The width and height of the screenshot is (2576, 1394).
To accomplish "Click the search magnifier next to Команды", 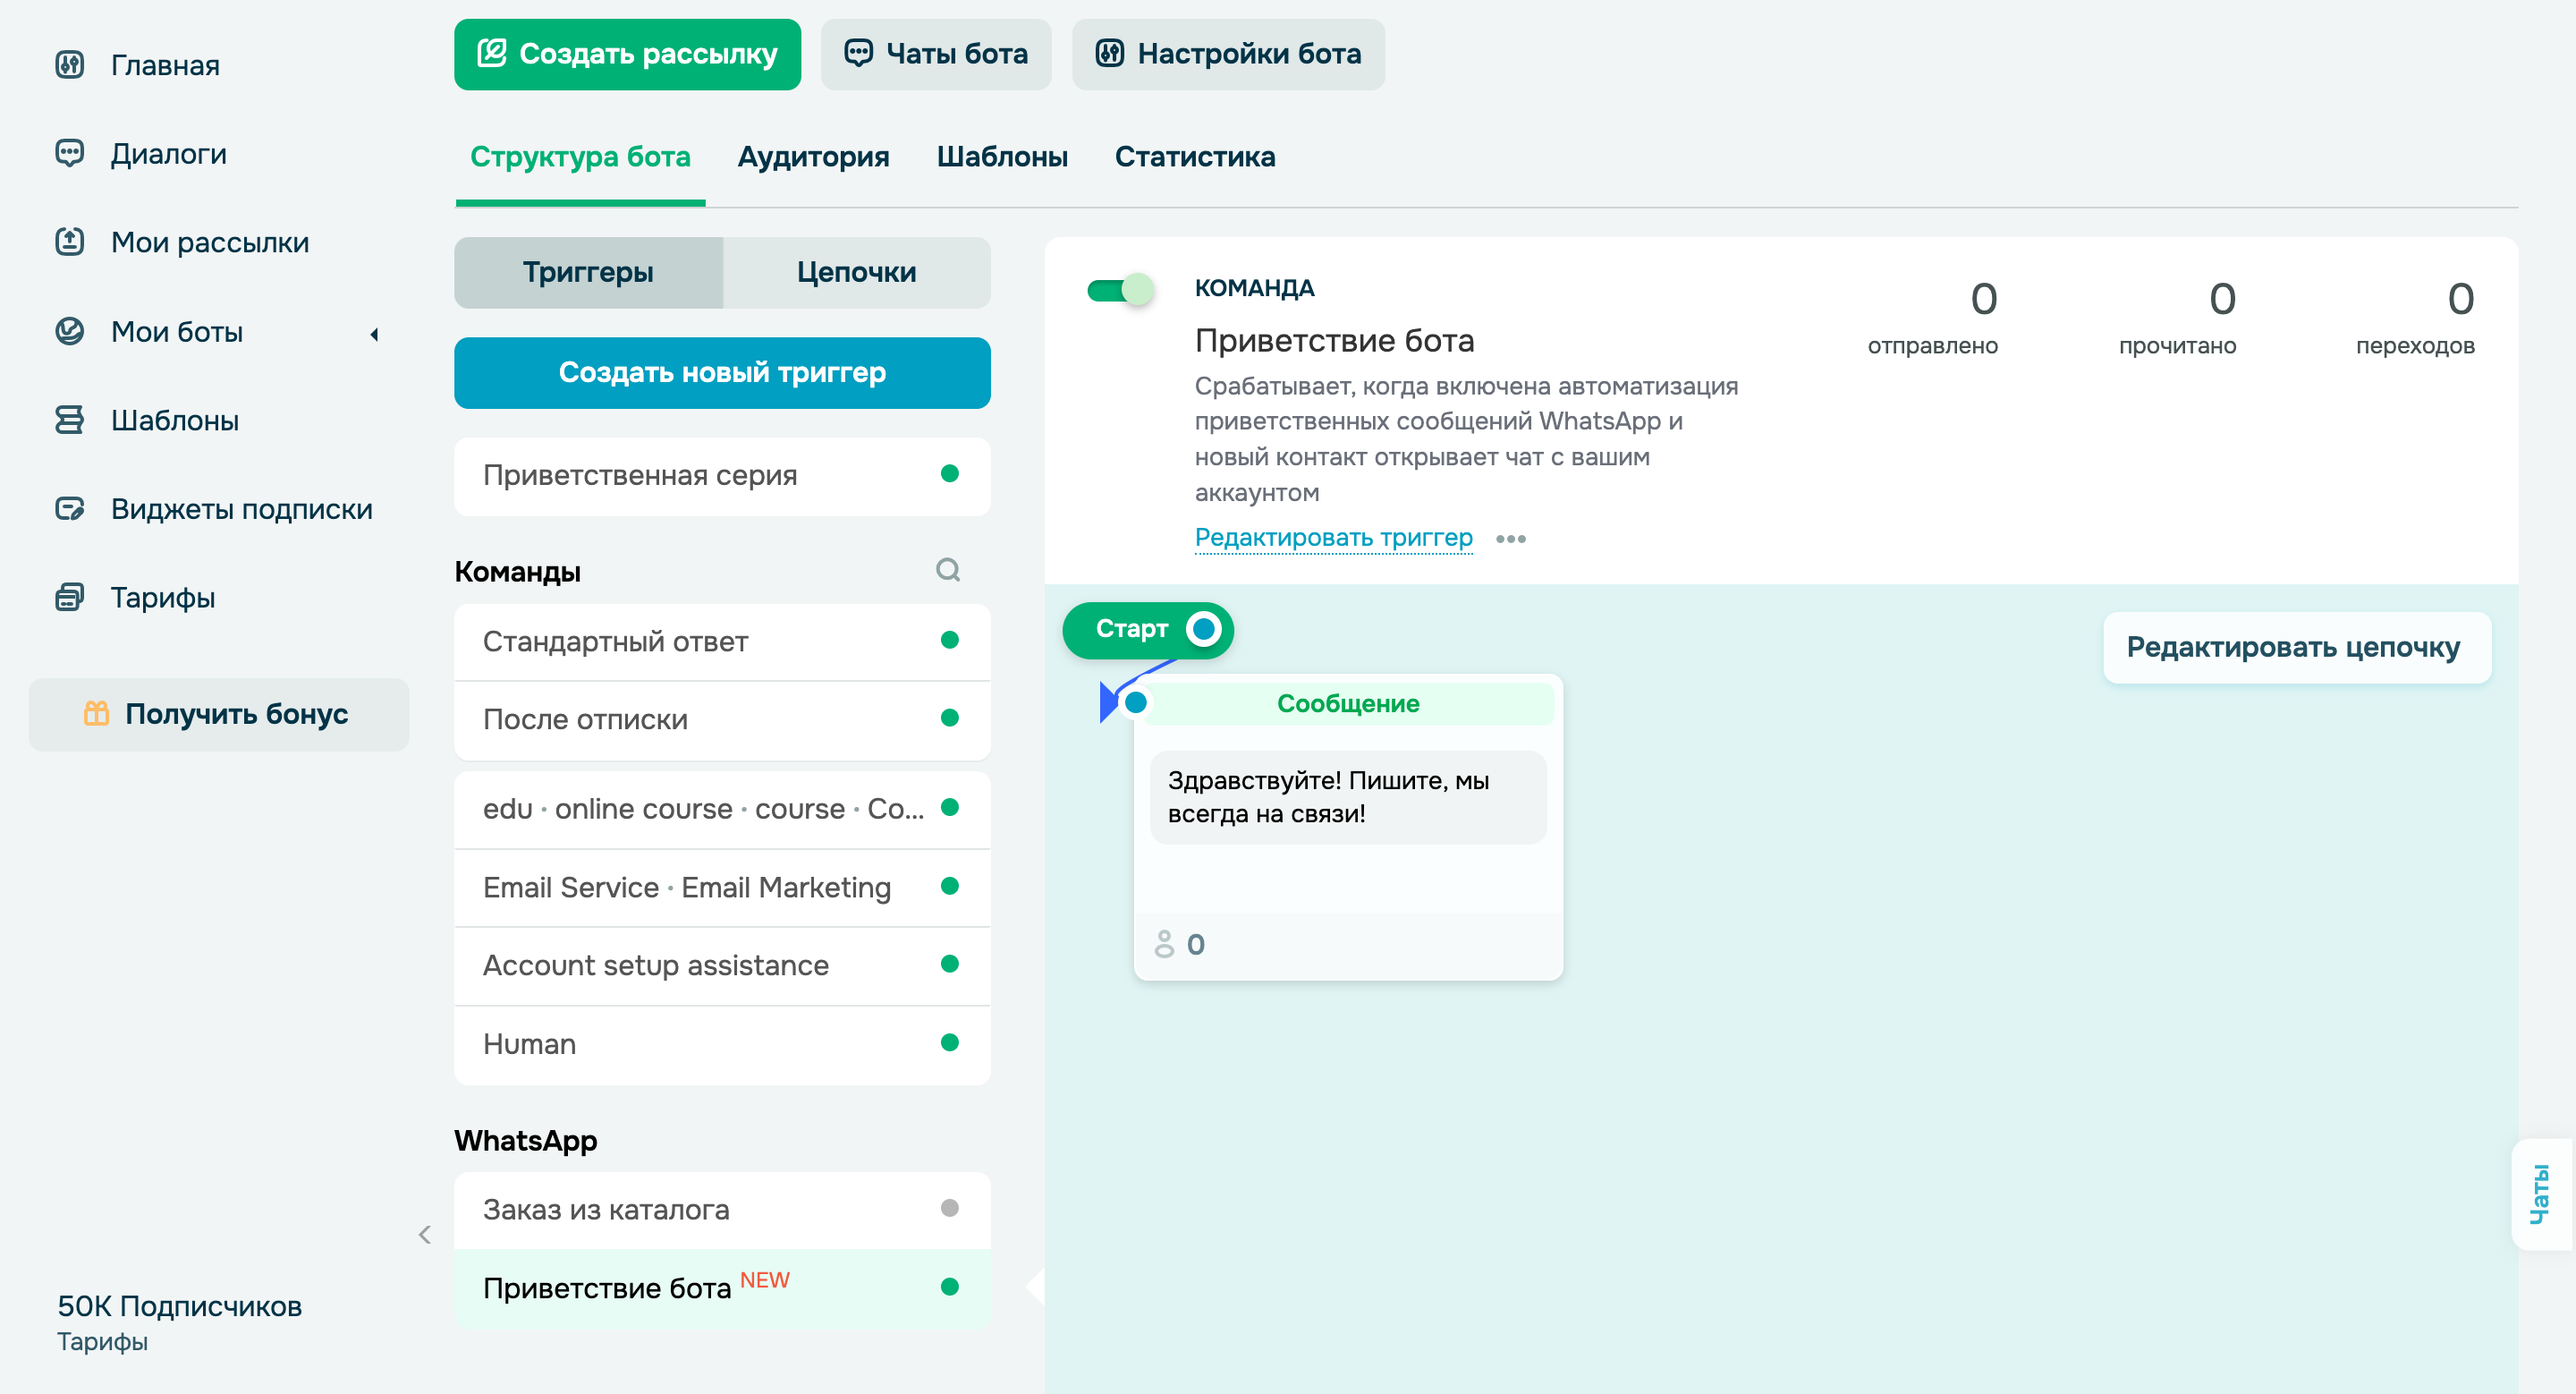I will pyautogui.click(x=947, y=570).
